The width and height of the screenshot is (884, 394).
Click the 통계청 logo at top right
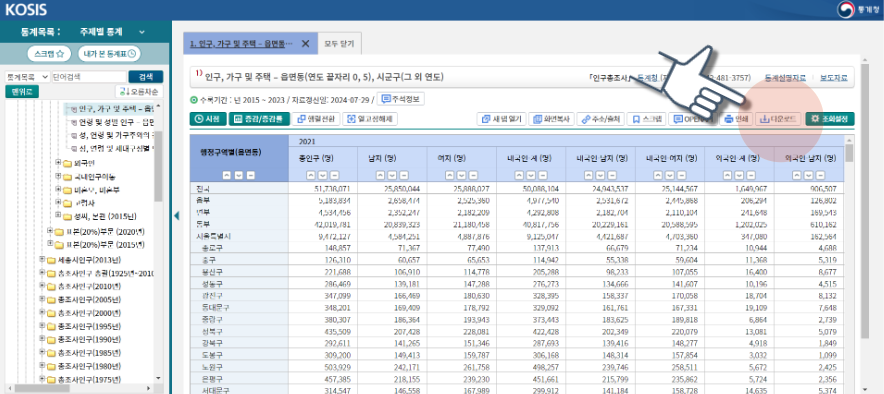[857, 10]
